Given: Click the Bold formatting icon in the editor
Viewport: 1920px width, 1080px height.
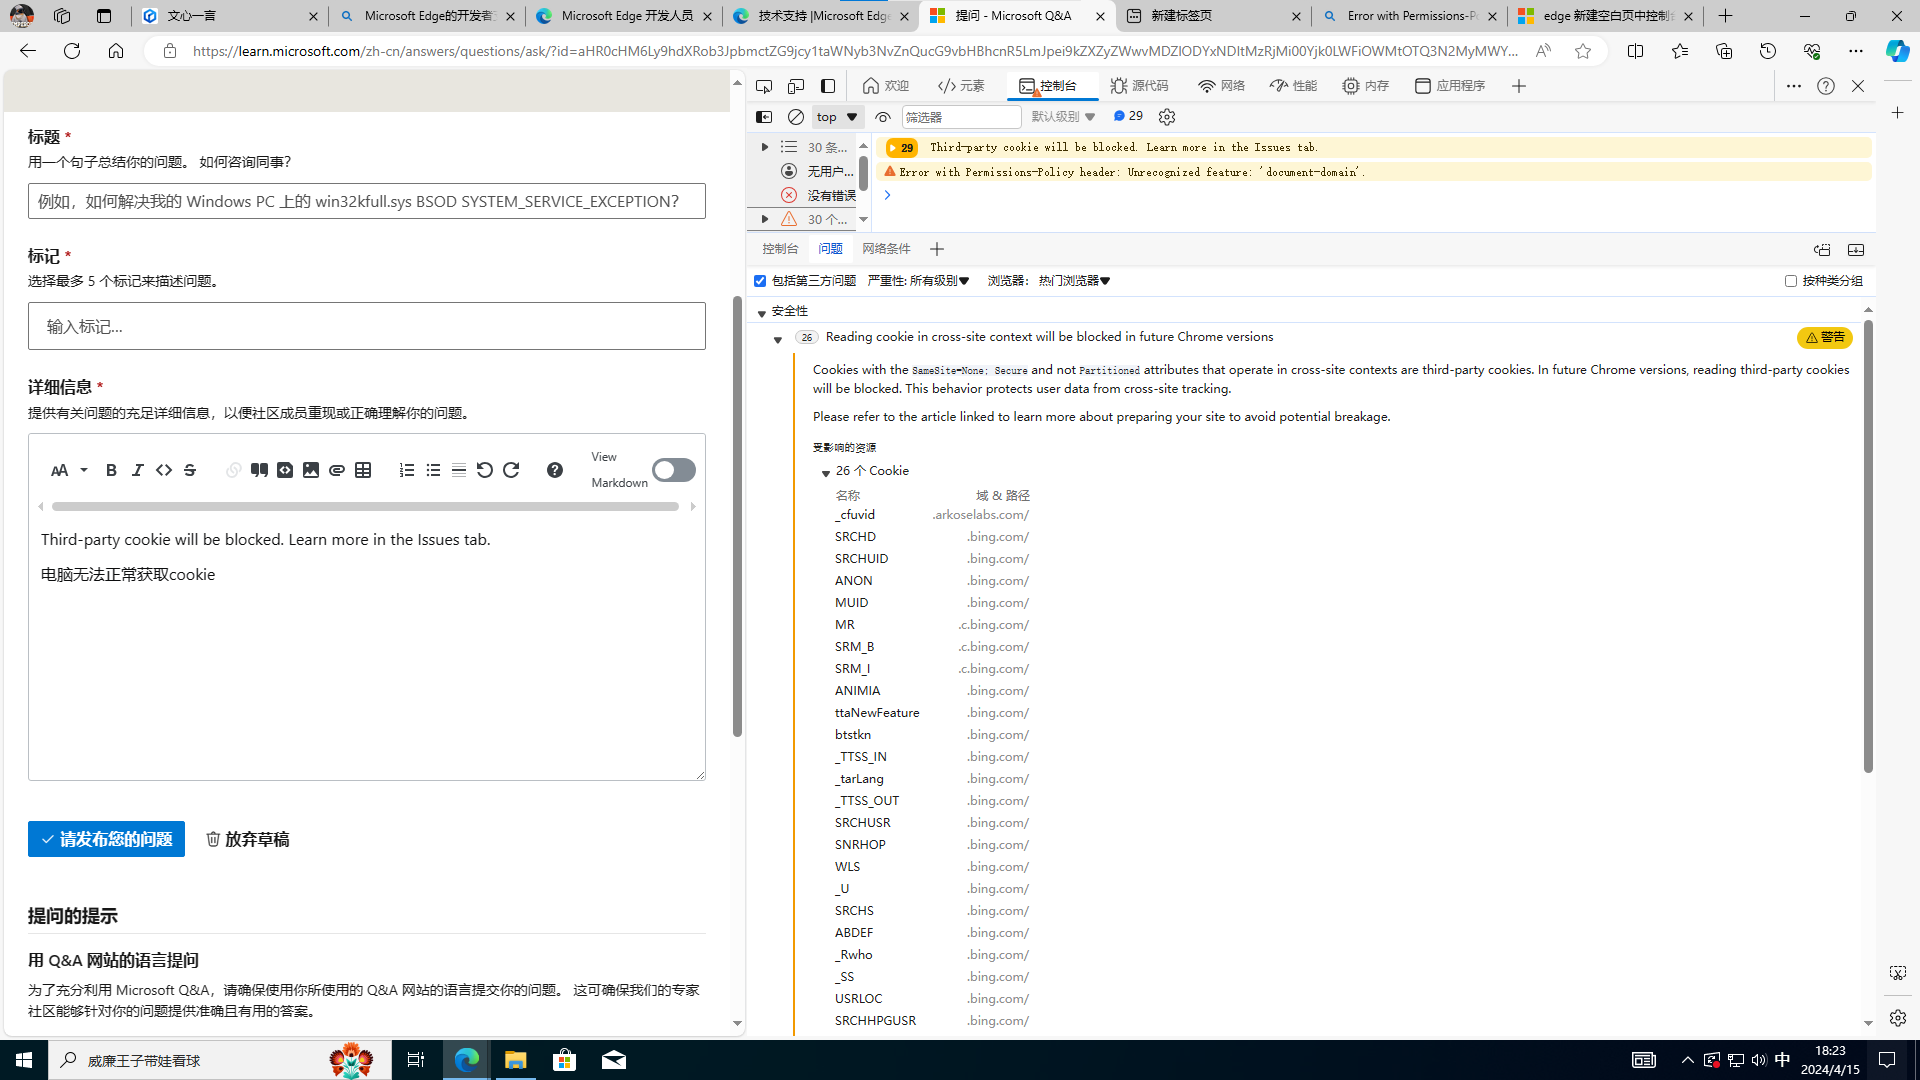Looking at the screenshot, I should 111,470.
